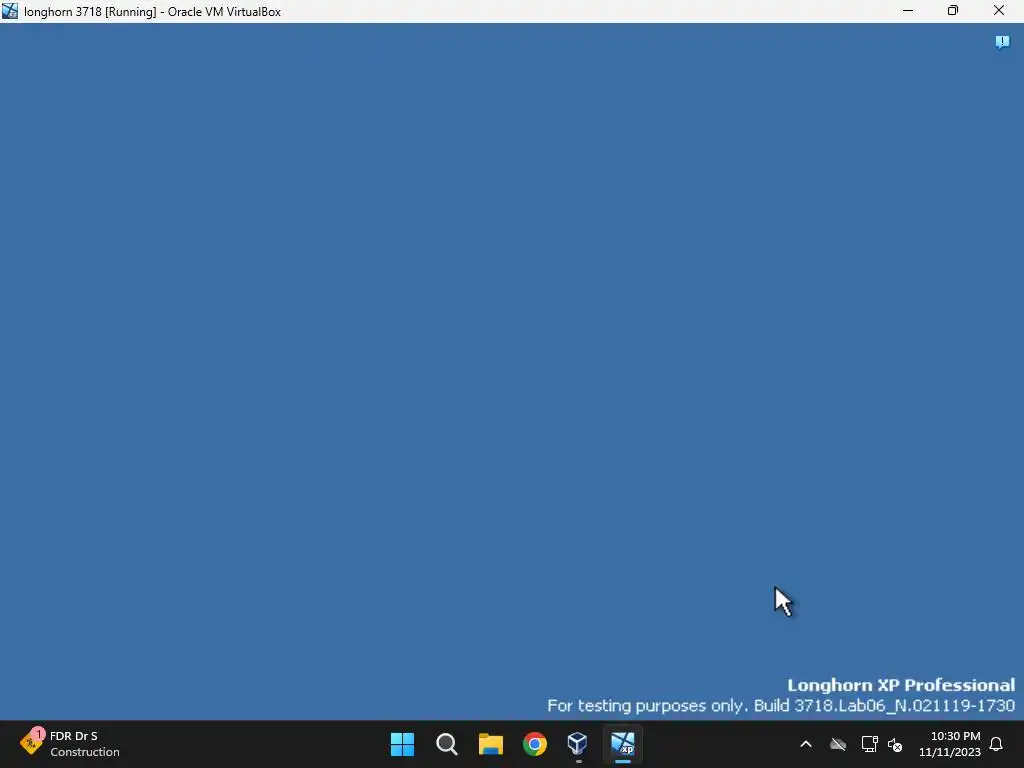Open the VirtualBox notification center icon
Image resolution: width=1024 pixels, height=768 pixels.
[1002, 42]
